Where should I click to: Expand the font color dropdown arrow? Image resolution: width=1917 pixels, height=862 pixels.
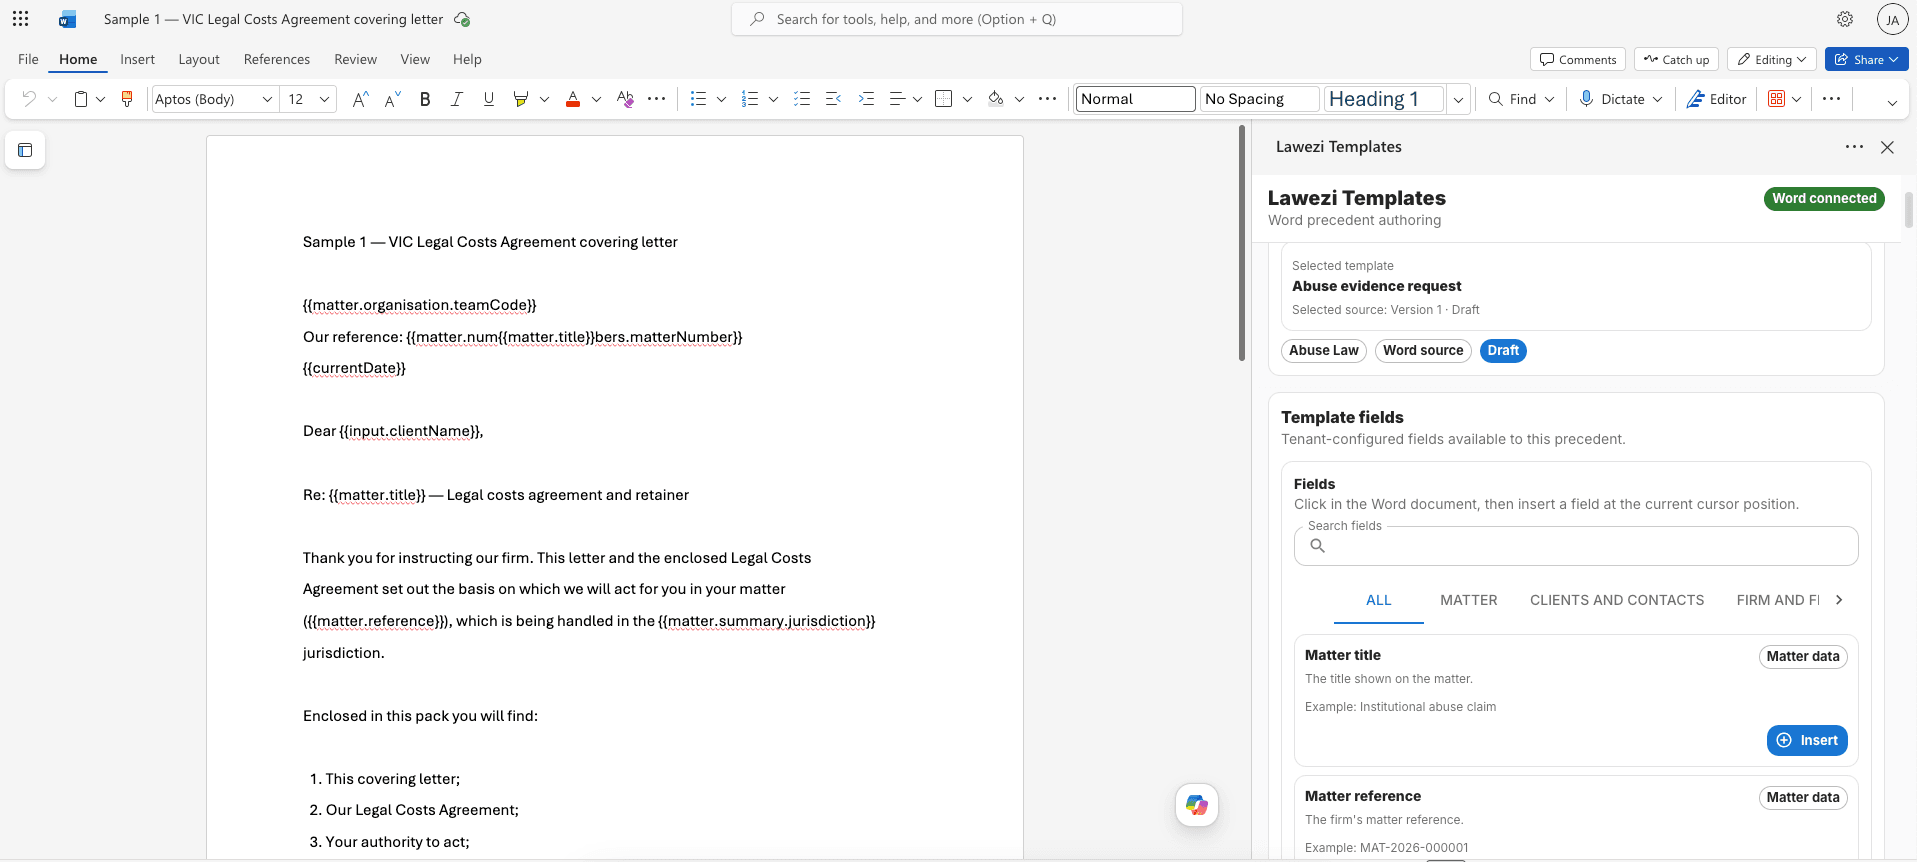596,99
